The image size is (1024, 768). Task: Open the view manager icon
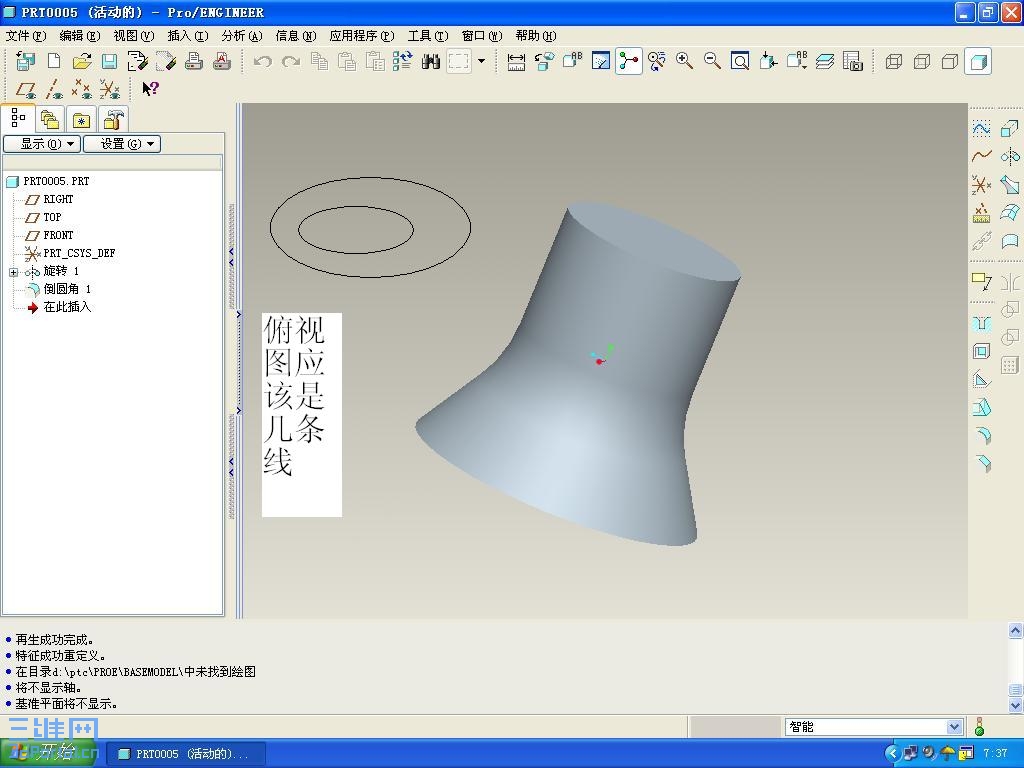point(853,61)
